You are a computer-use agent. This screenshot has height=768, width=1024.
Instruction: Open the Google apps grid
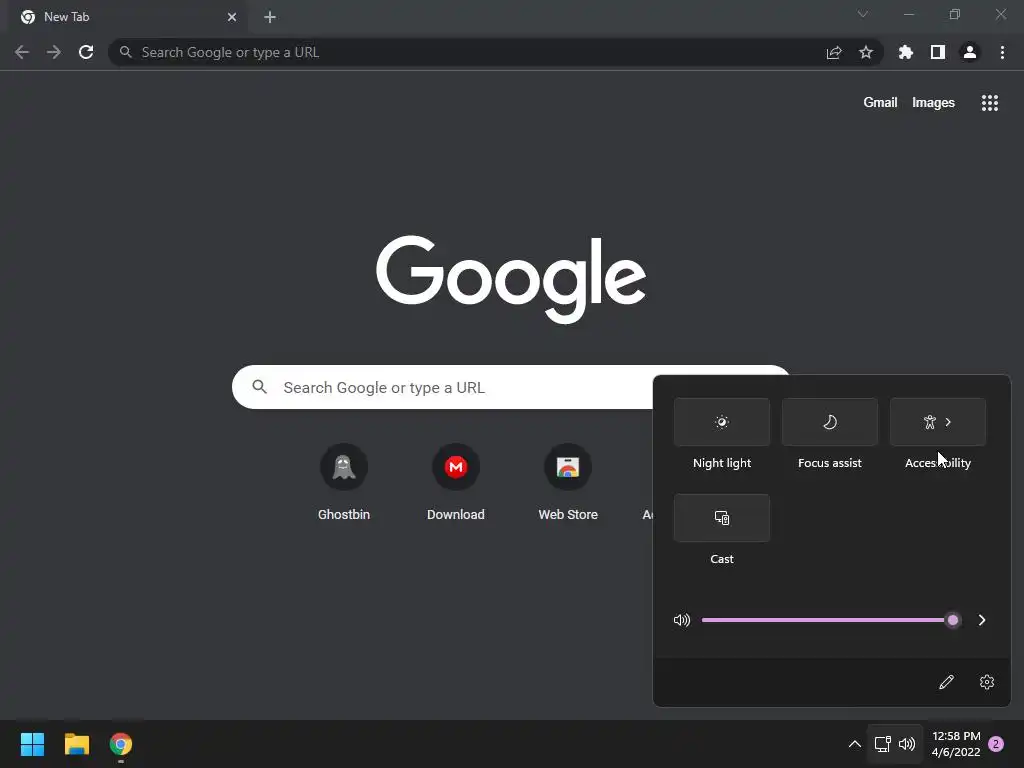click(990, 103)
